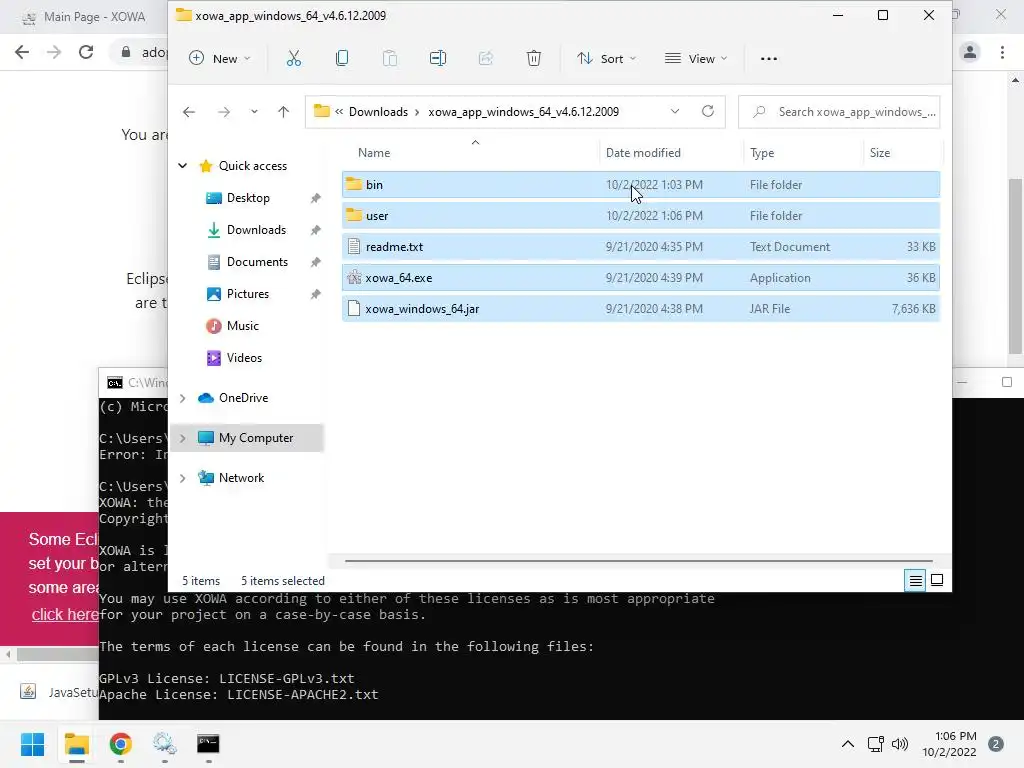Show hidden system tray icons
Image resolution: width=1024 pixels, height=768 pixels.
click(848, 744)
